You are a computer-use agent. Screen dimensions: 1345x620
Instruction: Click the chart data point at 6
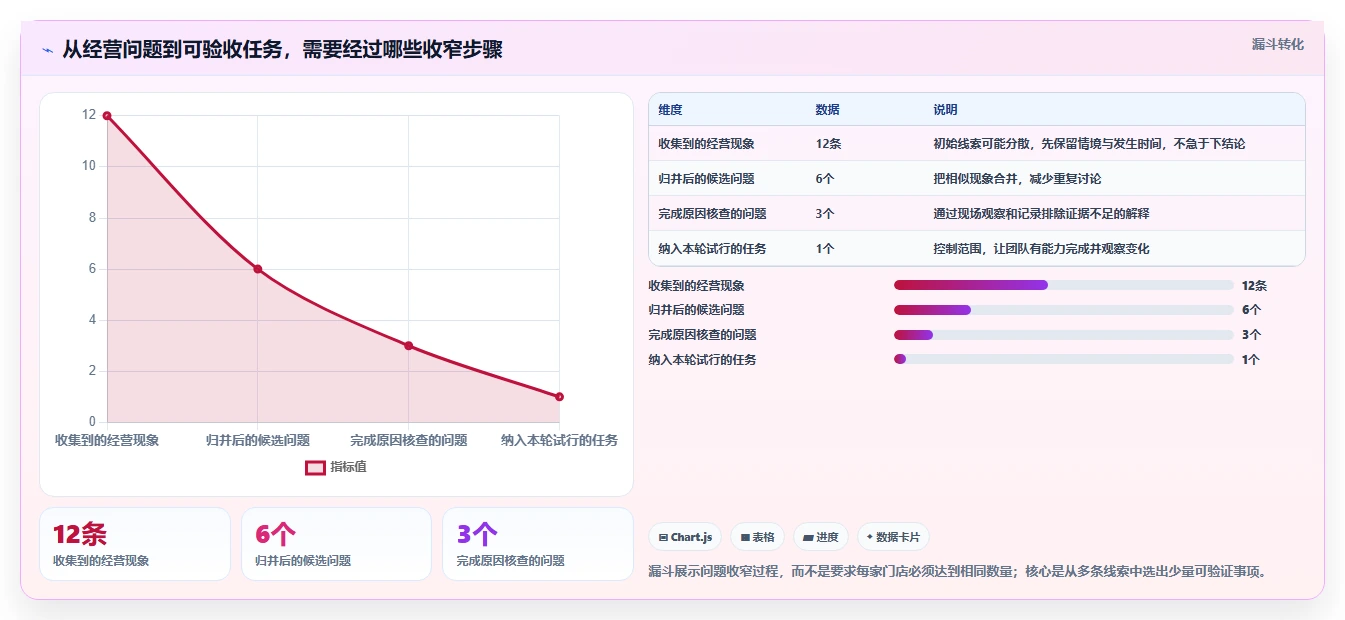point(257,269)
